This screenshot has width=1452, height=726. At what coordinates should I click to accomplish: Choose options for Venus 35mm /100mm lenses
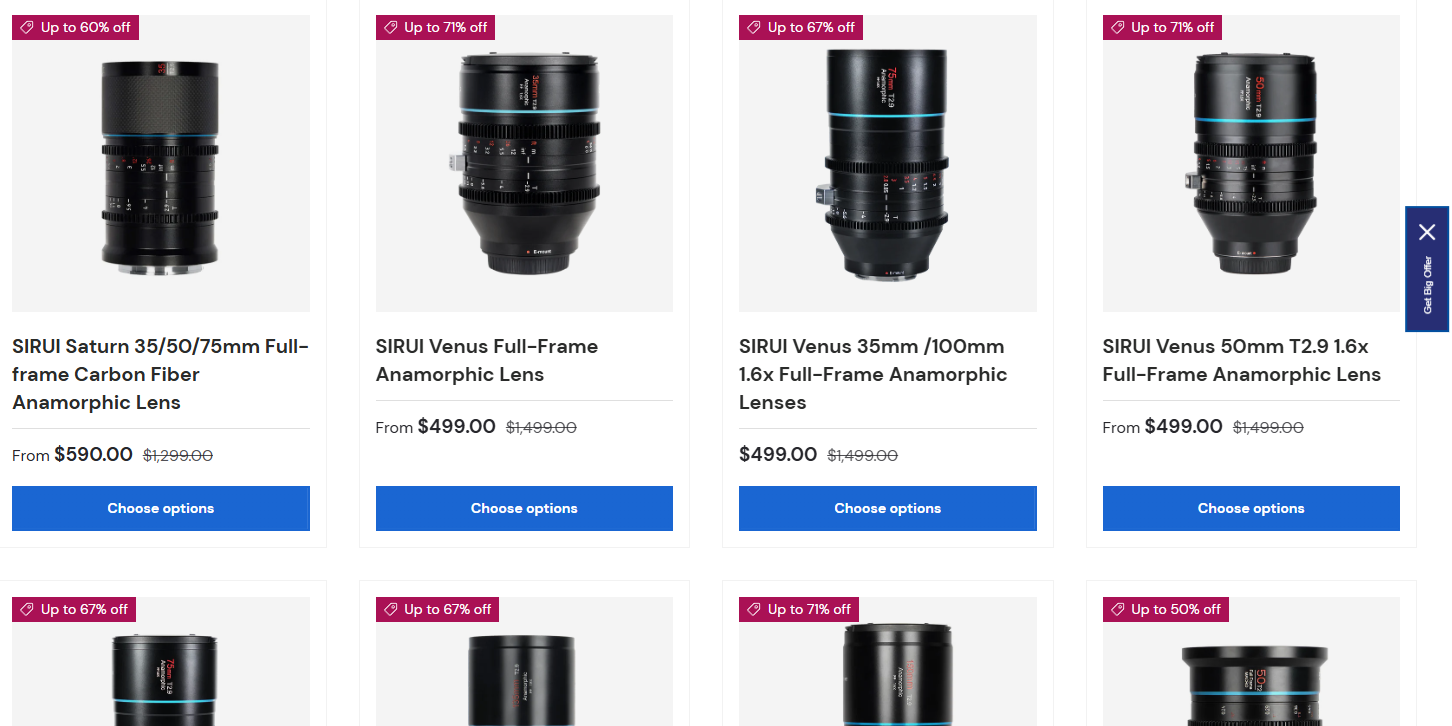888,508
